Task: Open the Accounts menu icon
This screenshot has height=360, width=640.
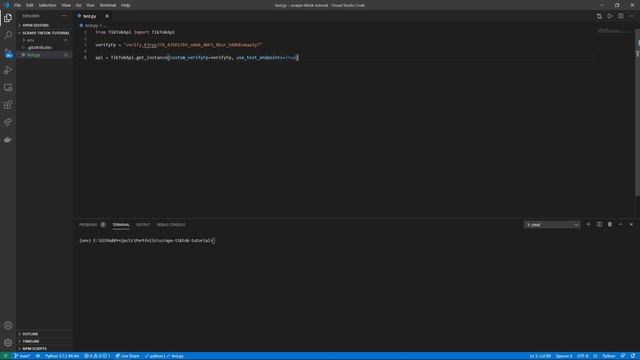Action: click(8, 325)
